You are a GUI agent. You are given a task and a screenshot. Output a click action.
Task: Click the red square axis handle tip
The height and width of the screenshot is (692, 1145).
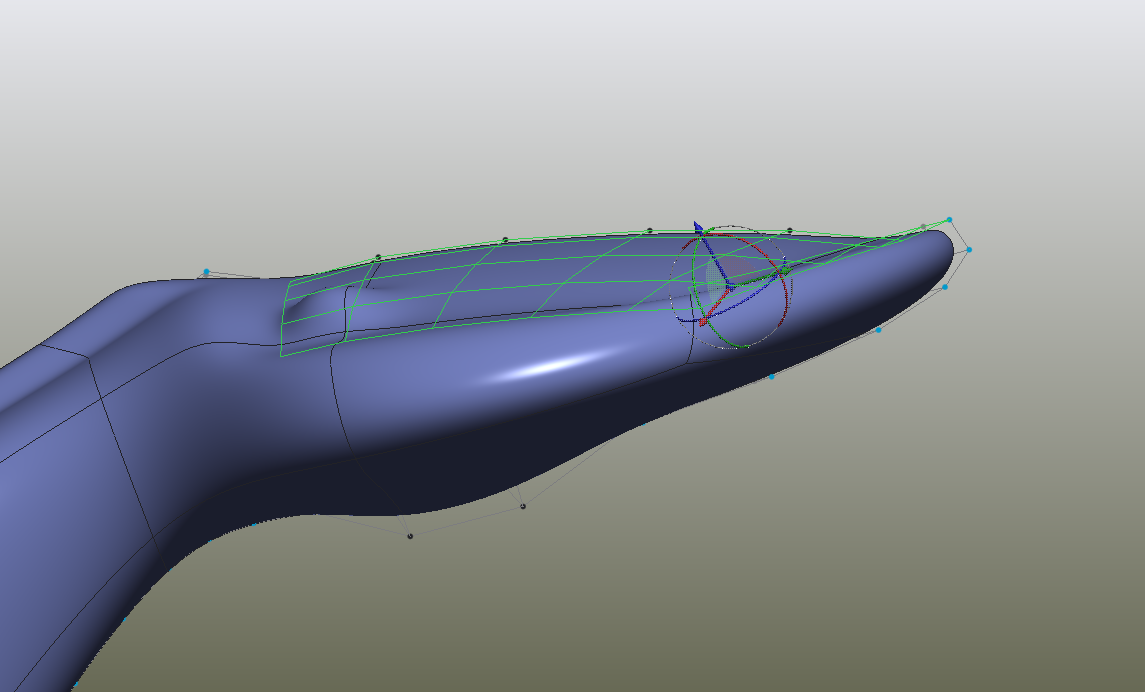point(703,321)
